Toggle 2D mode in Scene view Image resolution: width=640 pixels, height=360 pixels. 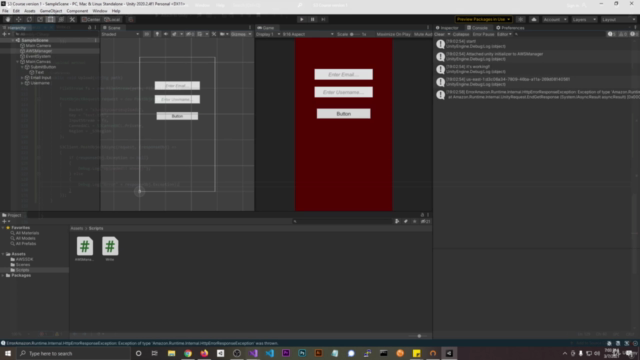coord(147,34)
